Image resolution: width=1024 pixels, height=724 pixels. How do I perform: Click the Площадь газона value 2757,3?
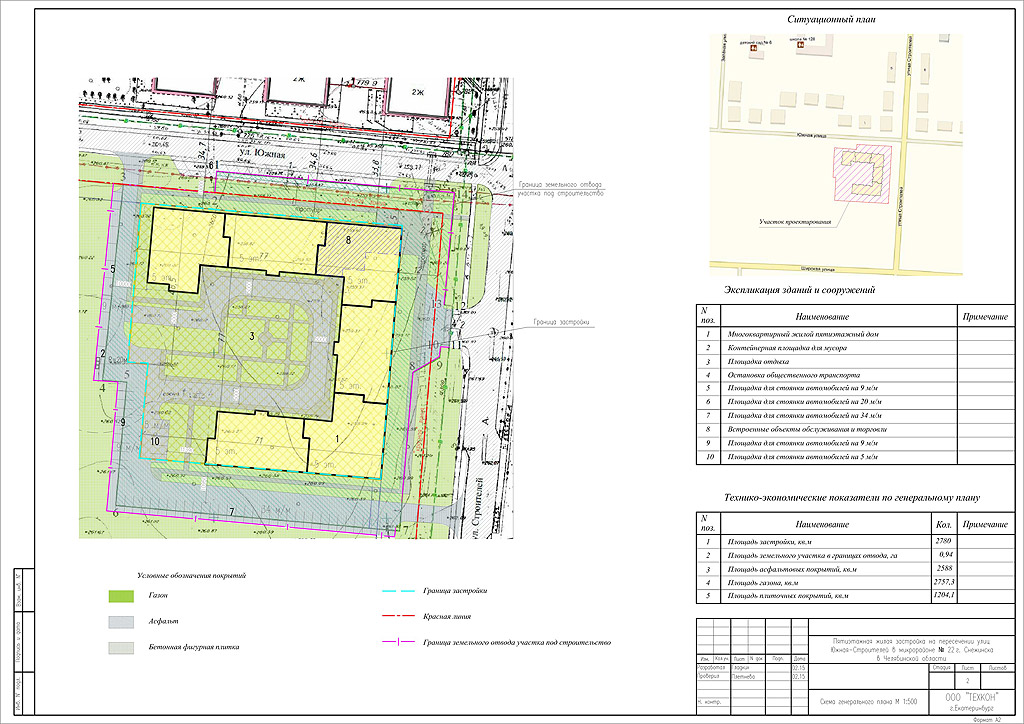941,582
